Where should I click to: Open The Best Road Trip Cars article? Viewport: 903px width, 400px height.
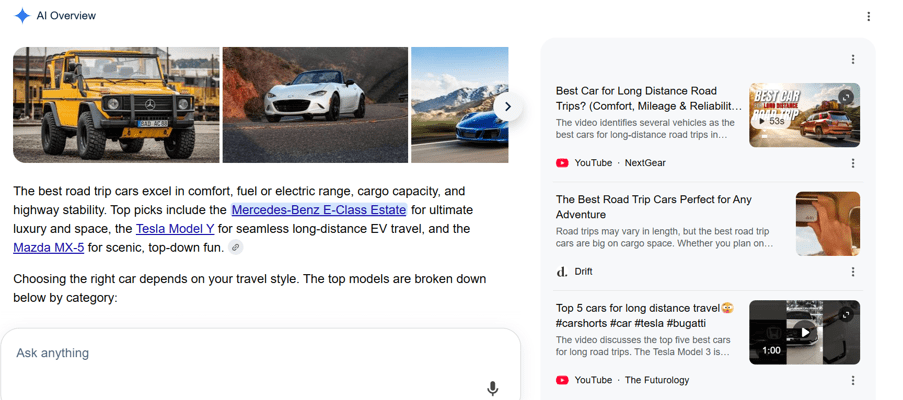coord(654,207)
